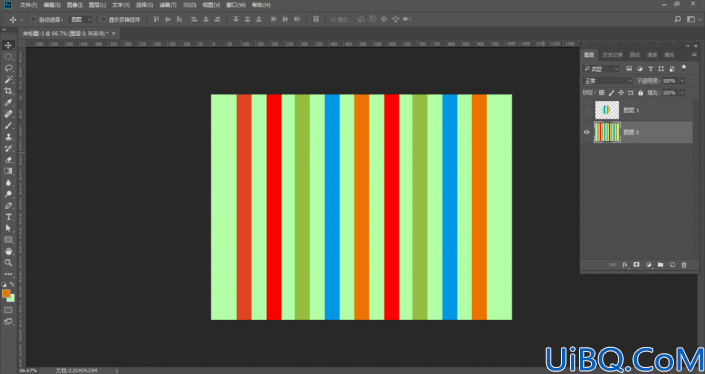This screenshot has height=374, width=705.
Task: Open the fill slider arrow
Action: tap(682, 93)
